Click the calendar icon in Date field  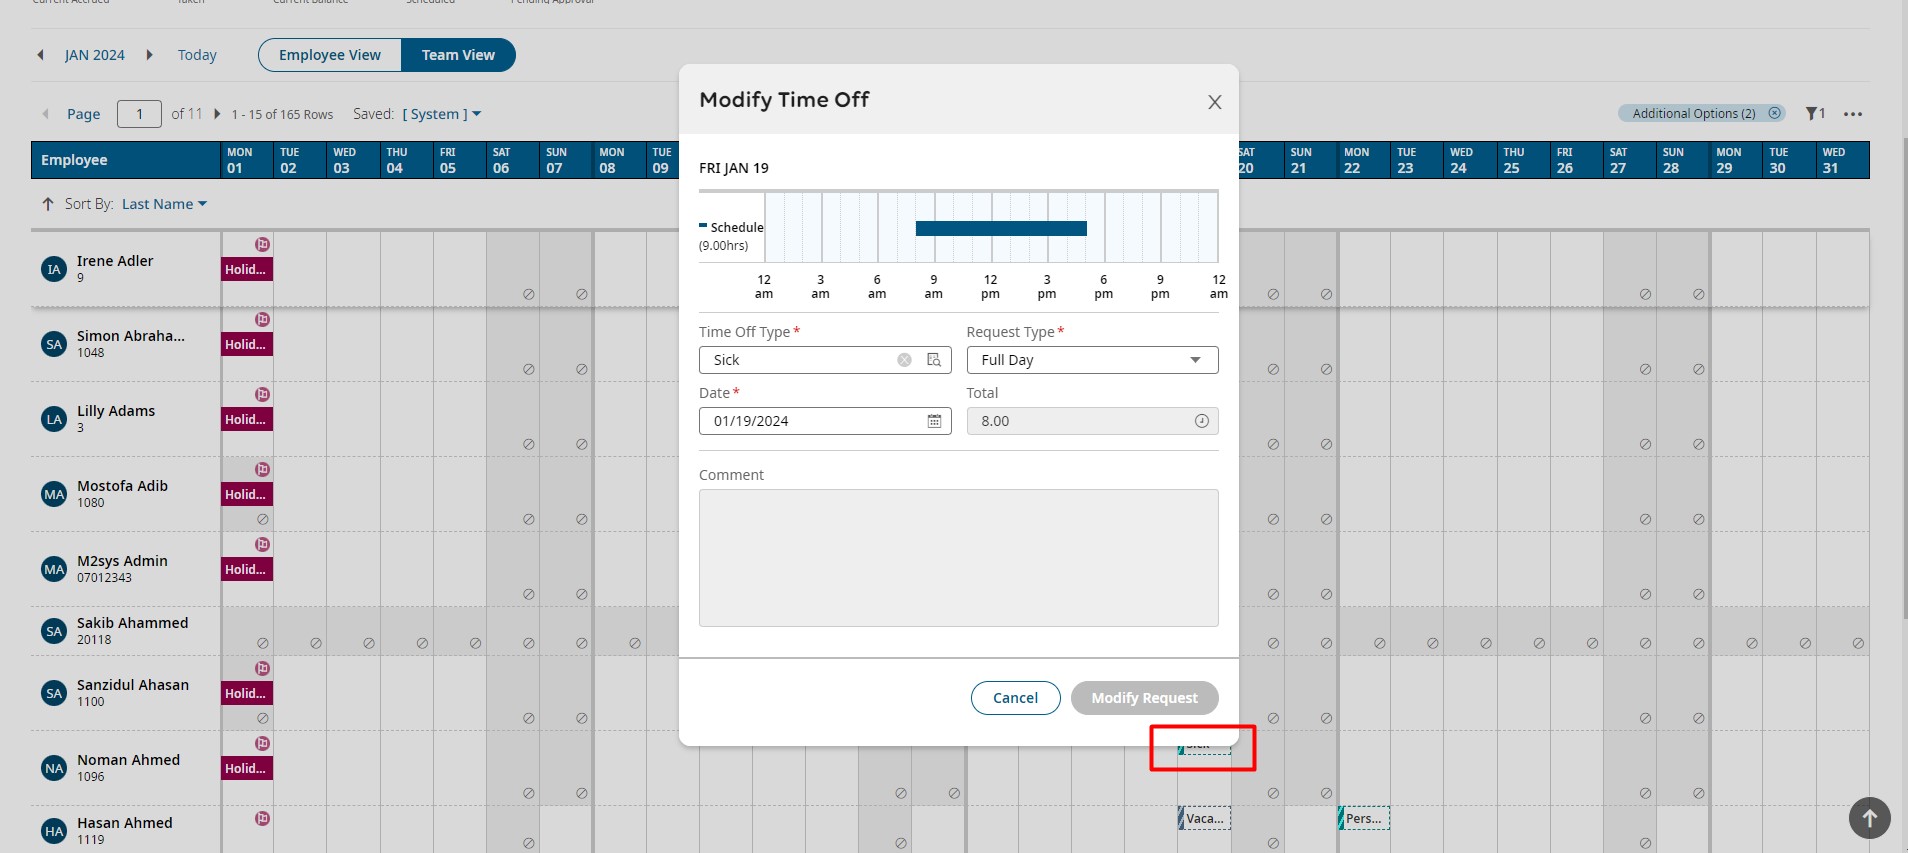pos(934,421)
